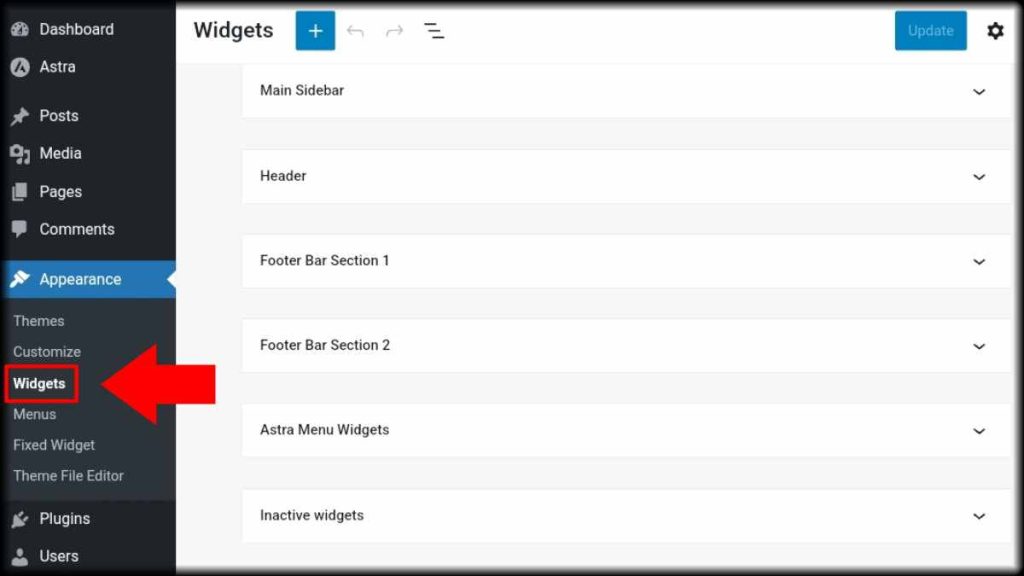The width and height of the screenshot is (1024, 576).
Task: Expand the Main Sidebar widget area
Action: click(x=979, y=91)
